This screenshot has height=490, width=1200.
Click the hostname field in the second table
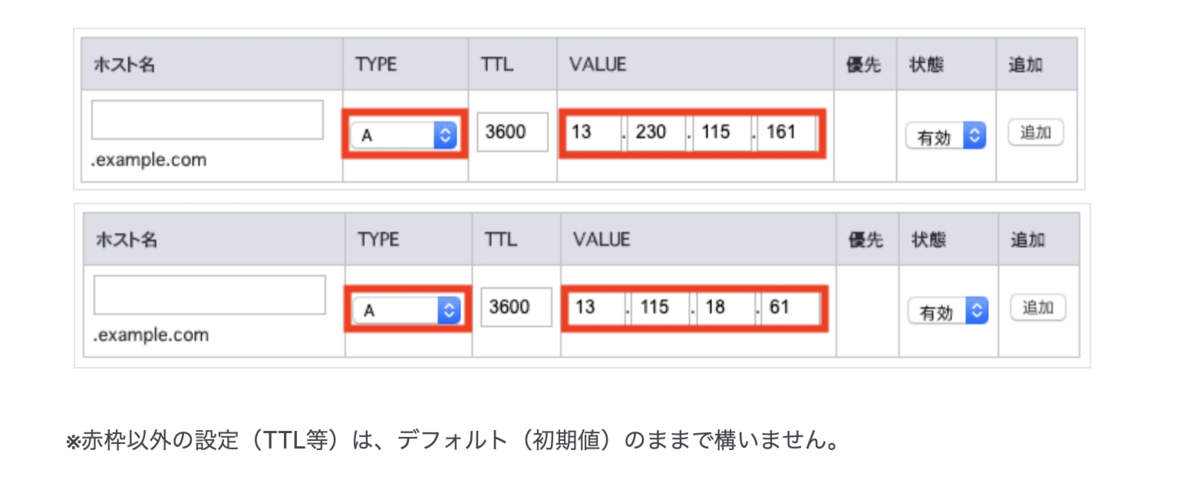coord(210,295)
